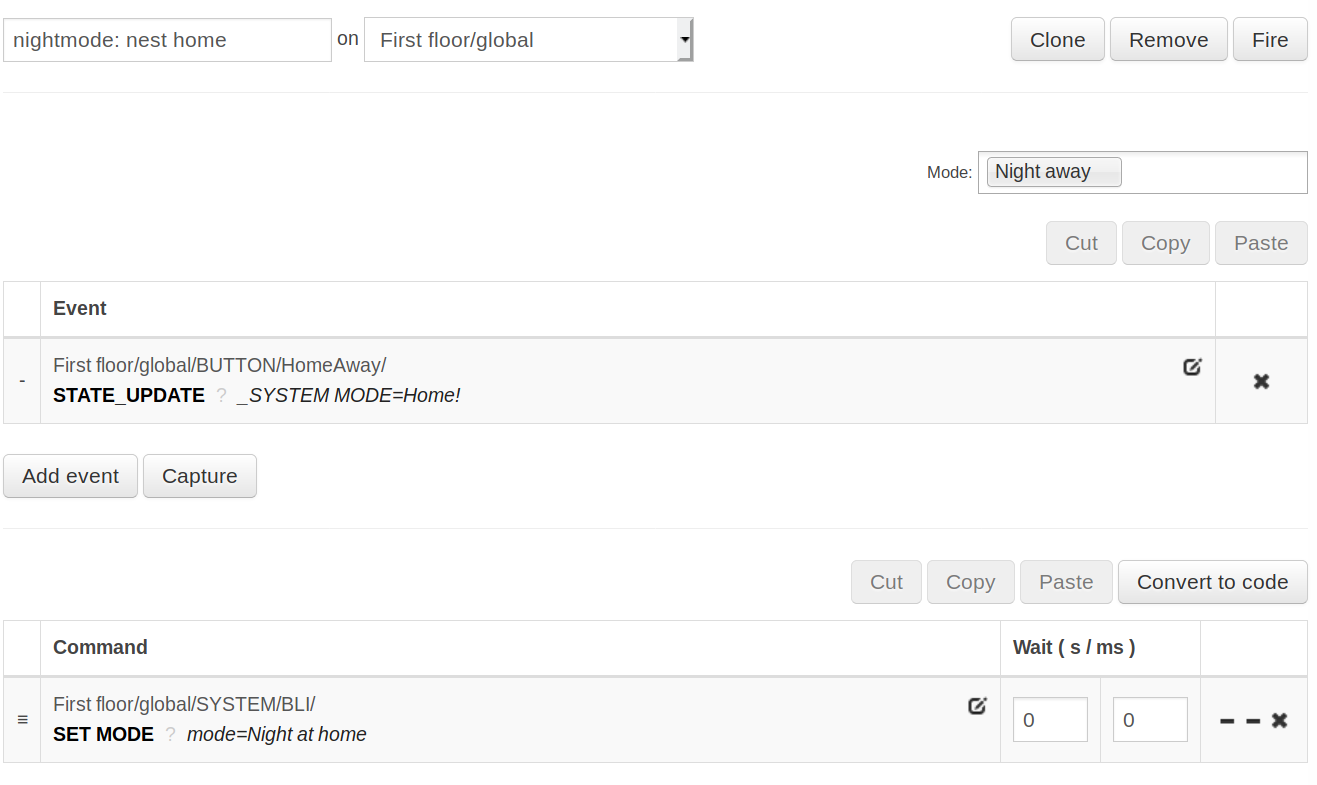This screenshot has width=1317, height=785.
Task: Open the Mode selector field
Action: click(x=1212, y=172)
